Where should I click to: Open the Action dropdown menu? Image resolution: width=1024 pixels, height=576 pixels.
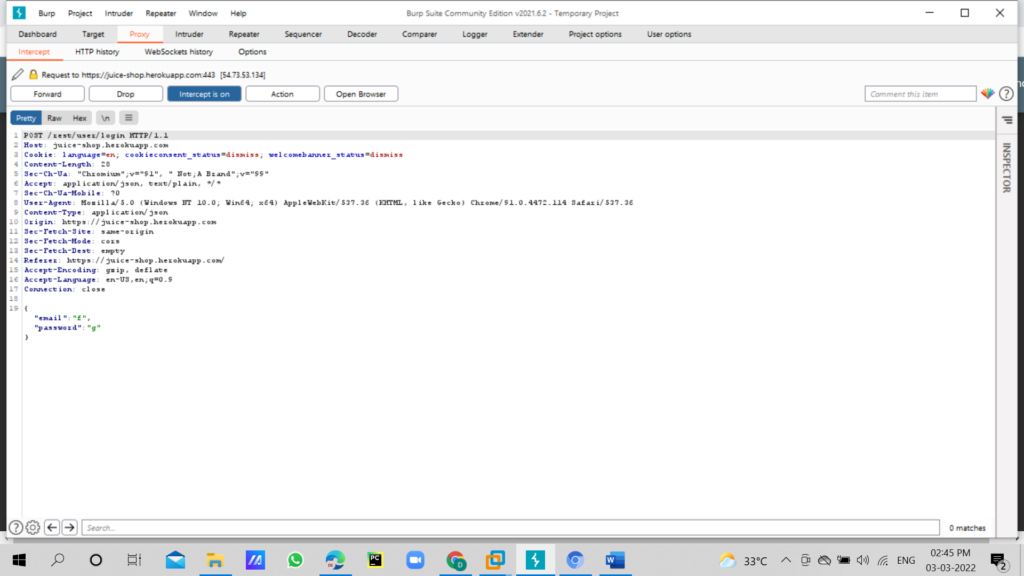point(282,94)
